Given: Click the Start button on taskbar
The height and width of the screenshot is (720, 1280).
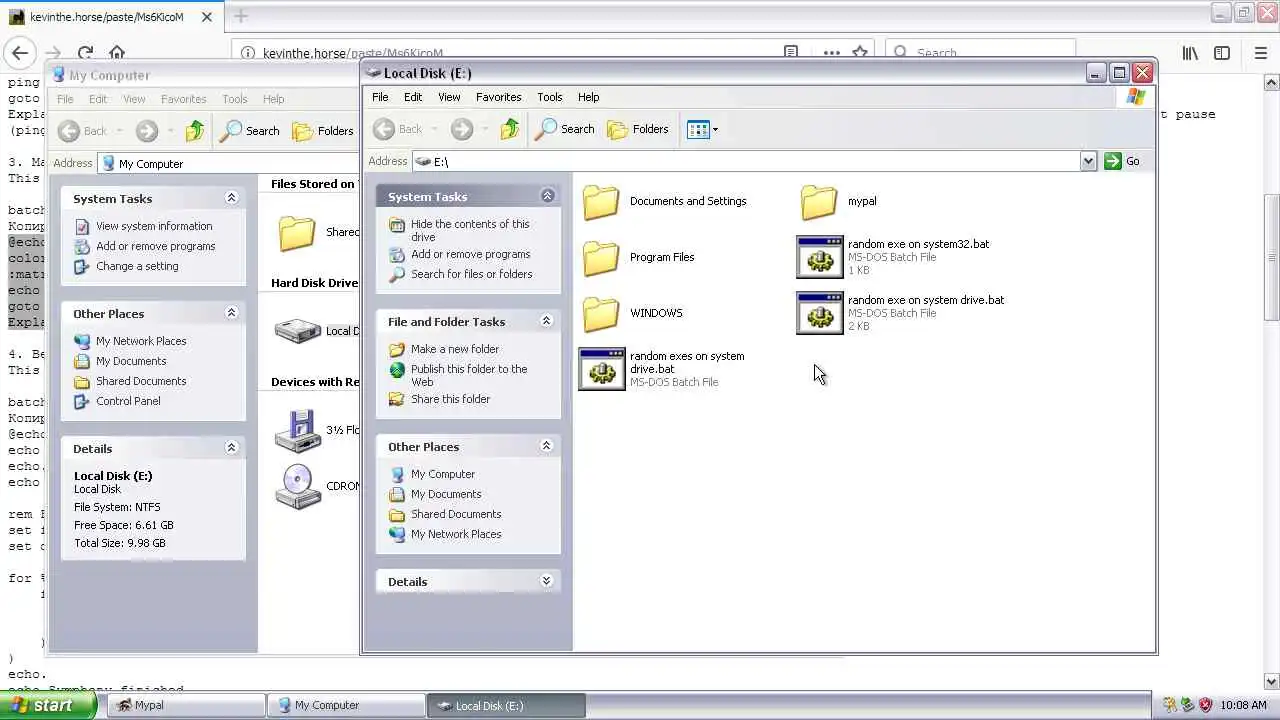Looking at the screenshot, I should tap(48, 705).
